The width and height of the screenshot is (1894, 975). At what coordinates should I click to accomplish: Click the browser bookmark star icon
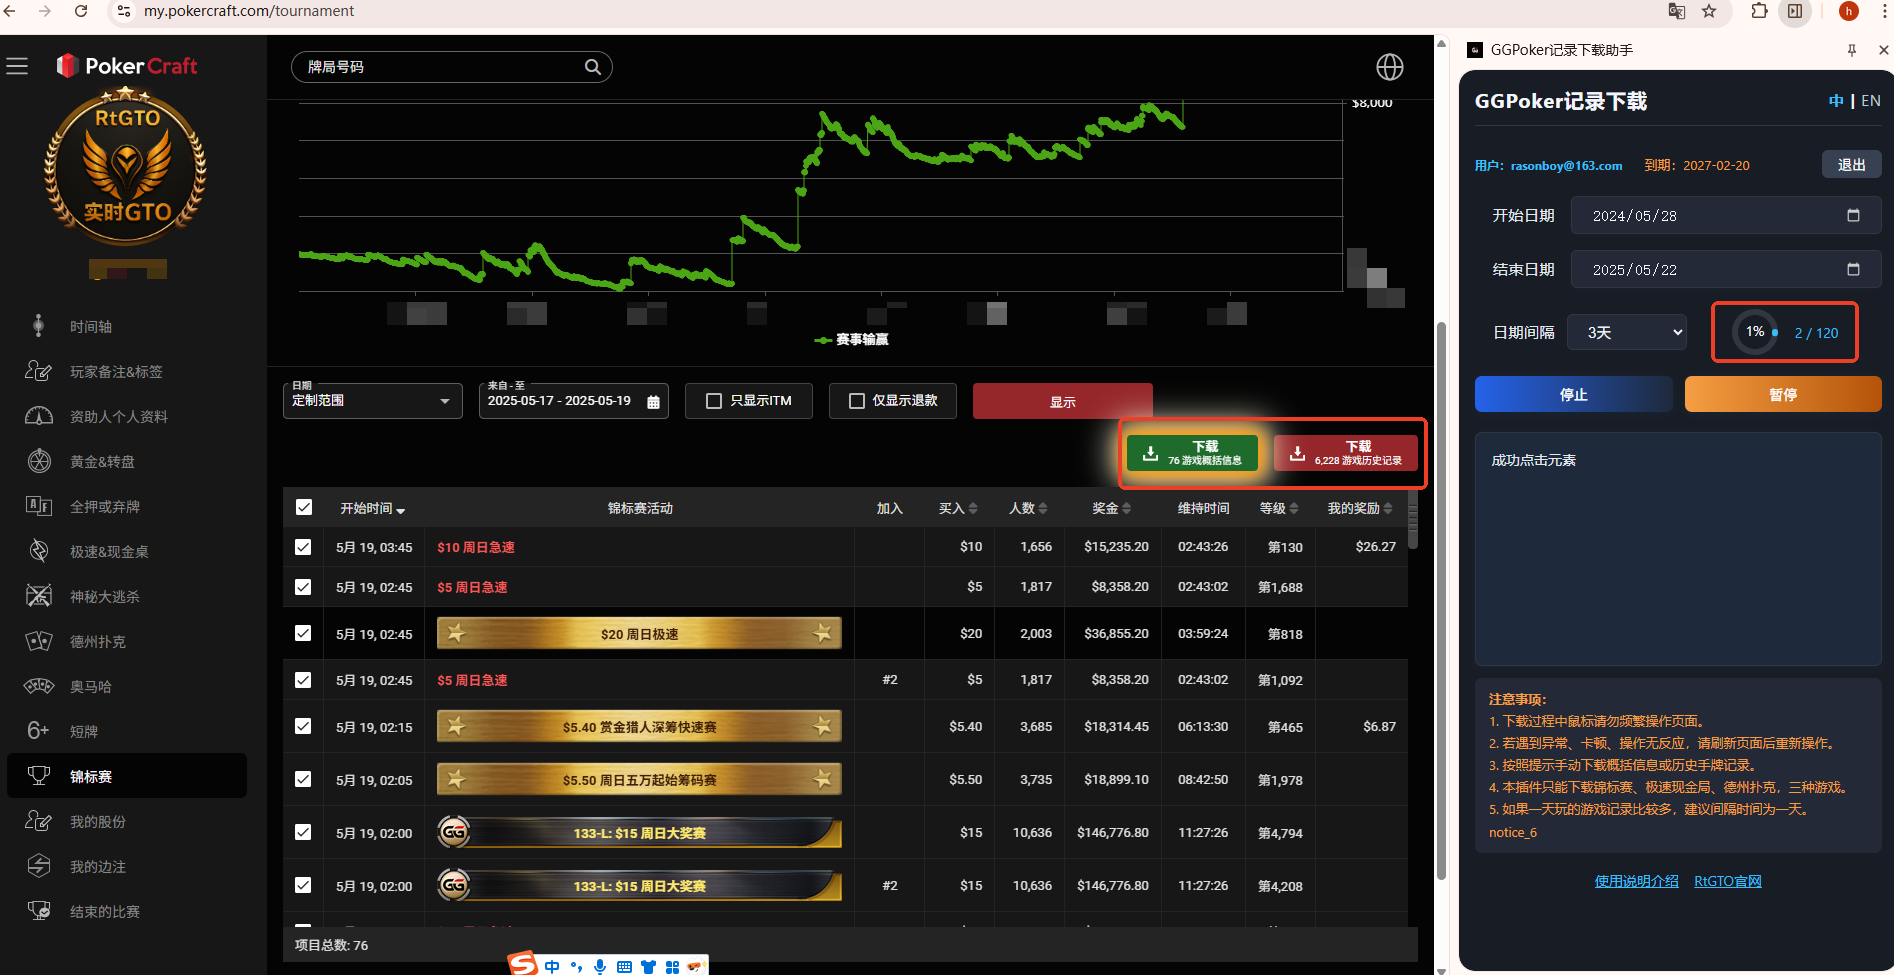(1709, 11)
